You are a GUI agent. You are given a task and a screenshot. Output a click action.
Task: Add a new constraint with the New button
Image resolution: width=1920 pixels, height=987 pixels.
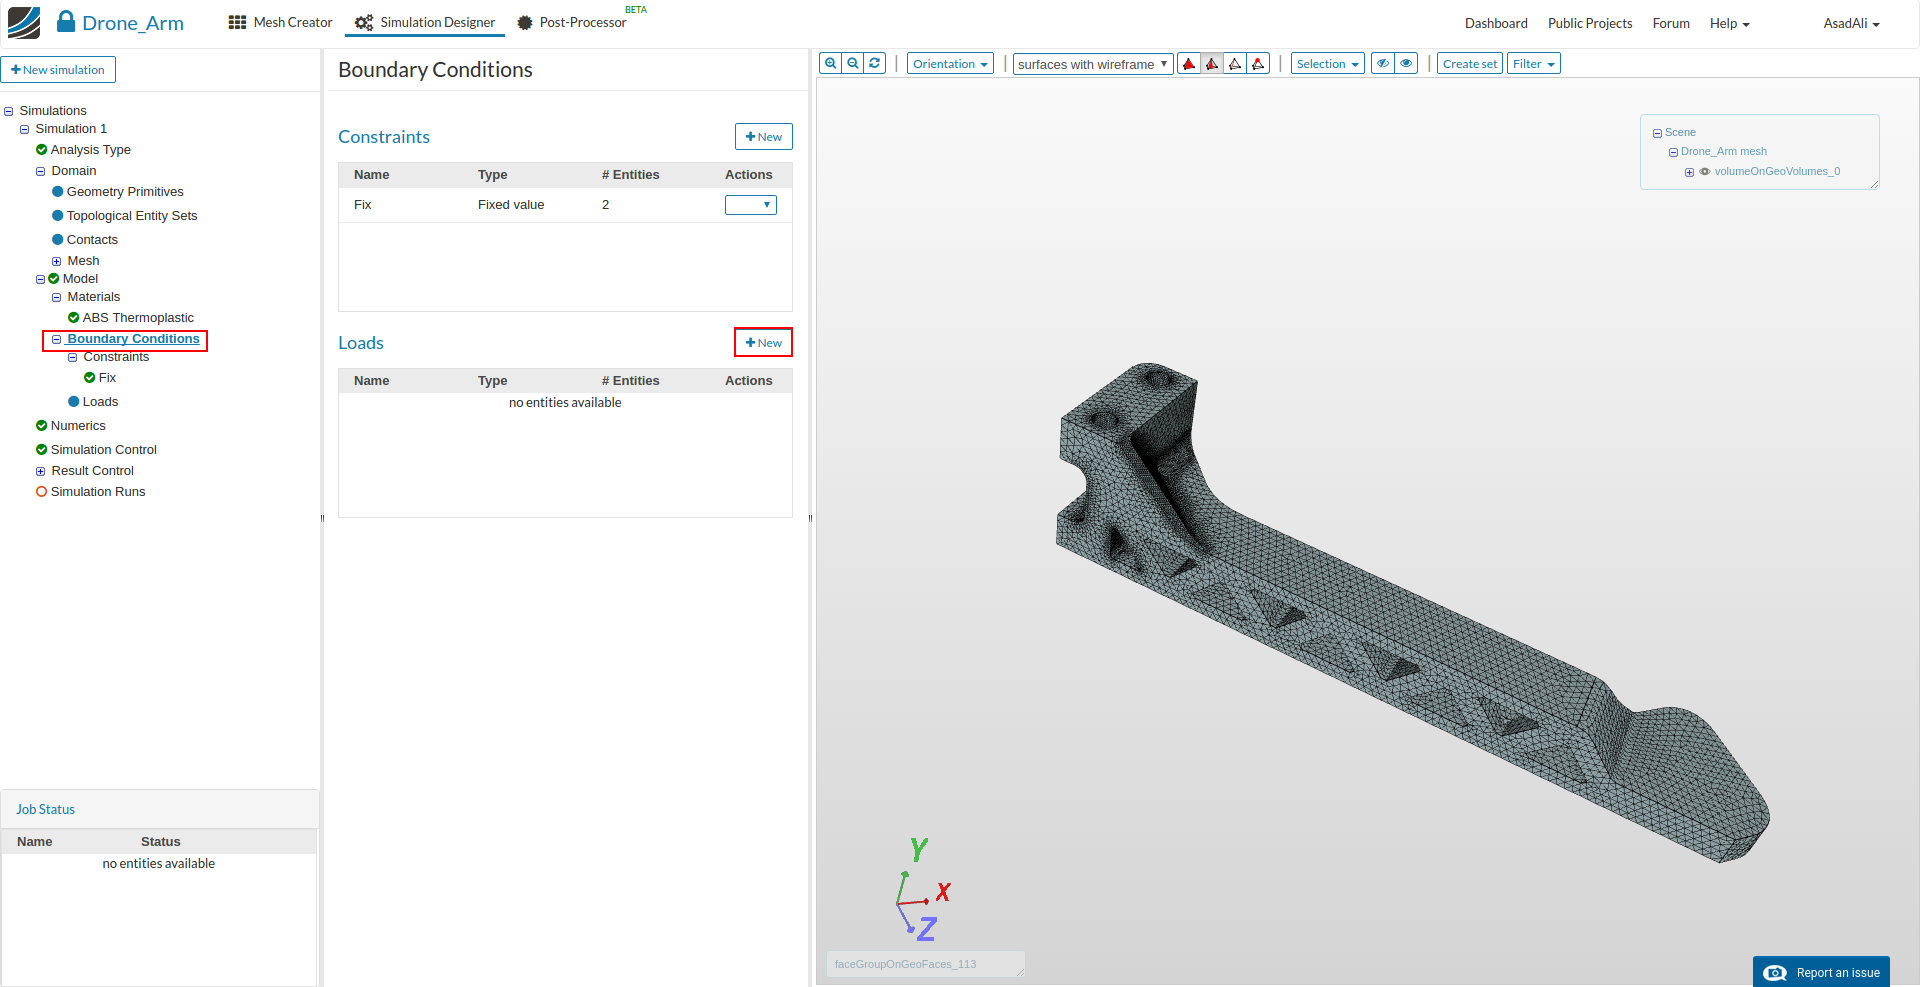point(764,137)
